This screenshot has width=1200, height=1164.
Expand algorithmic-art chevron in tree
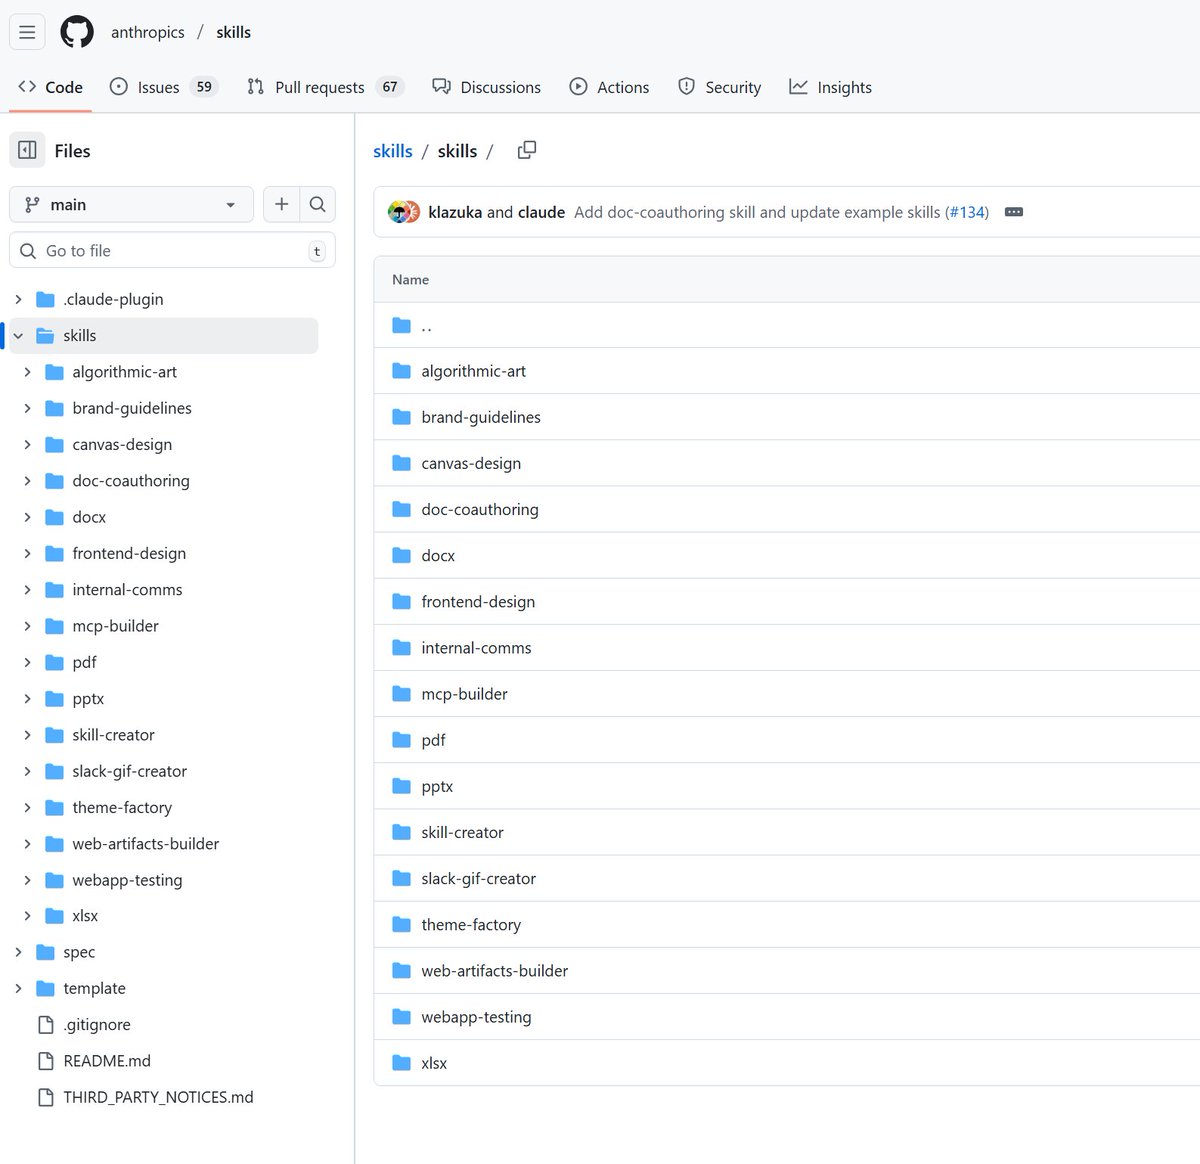[27, 372]
